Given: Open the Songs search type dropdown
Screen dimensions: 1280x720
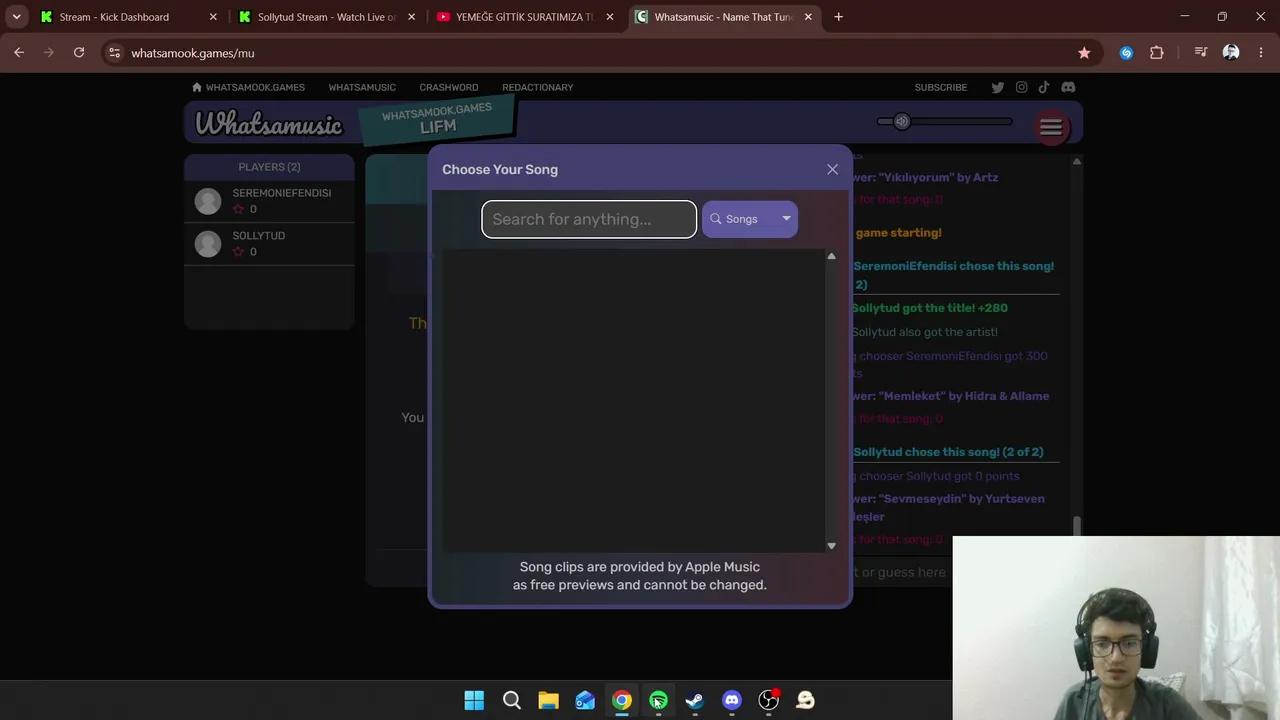Looking at the screenshot, I should [750, 219].
